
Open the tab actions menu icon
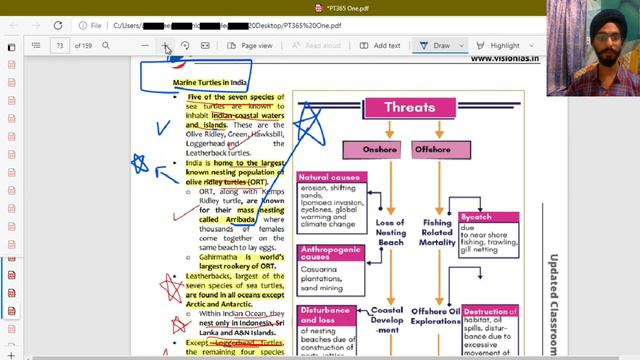pos(11,48)
